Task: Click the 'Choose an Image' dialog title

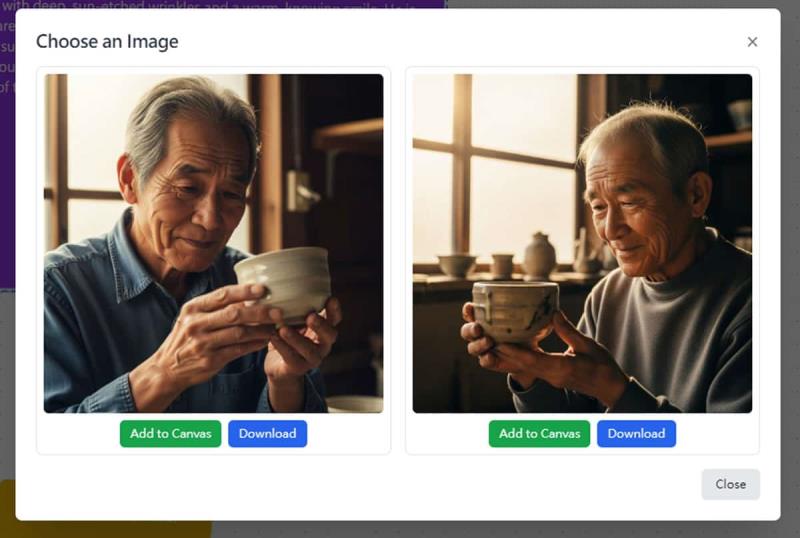Action: (x=107, y=41)
